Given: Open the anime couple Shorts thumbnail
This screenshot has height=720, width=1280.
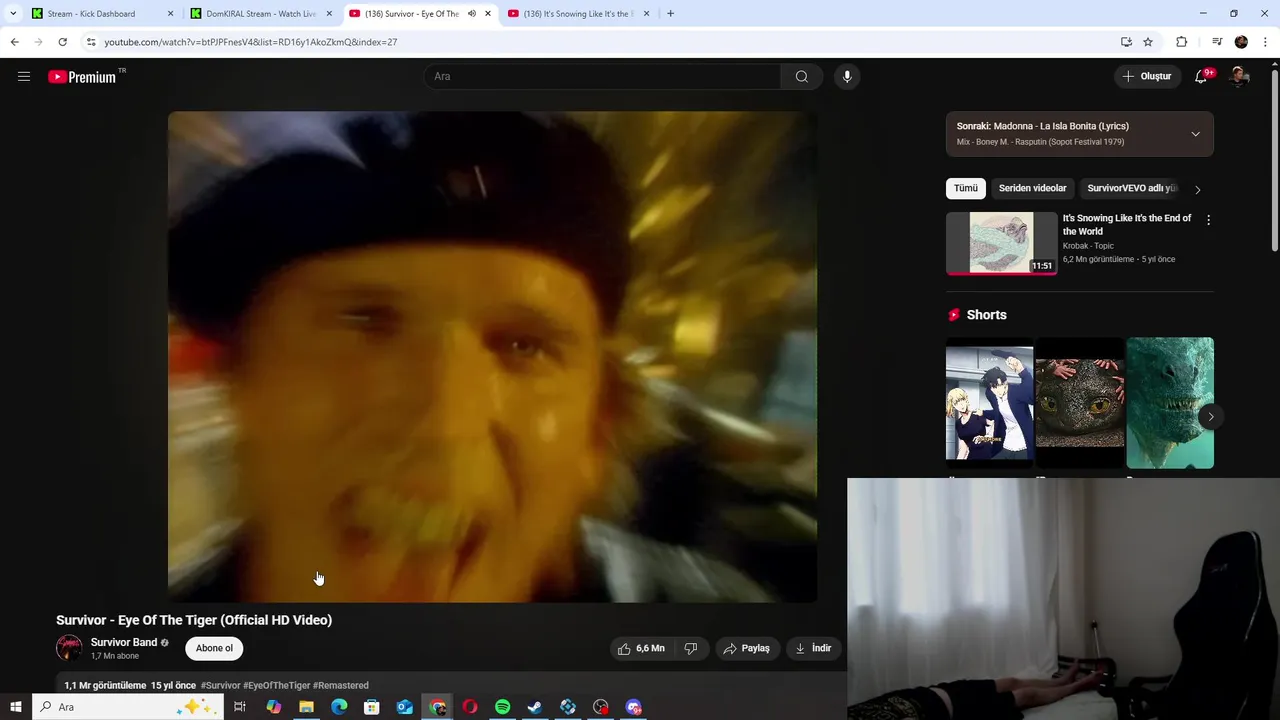Looking at the screenshot, I should pyautogui.click(x=989, y=402).
